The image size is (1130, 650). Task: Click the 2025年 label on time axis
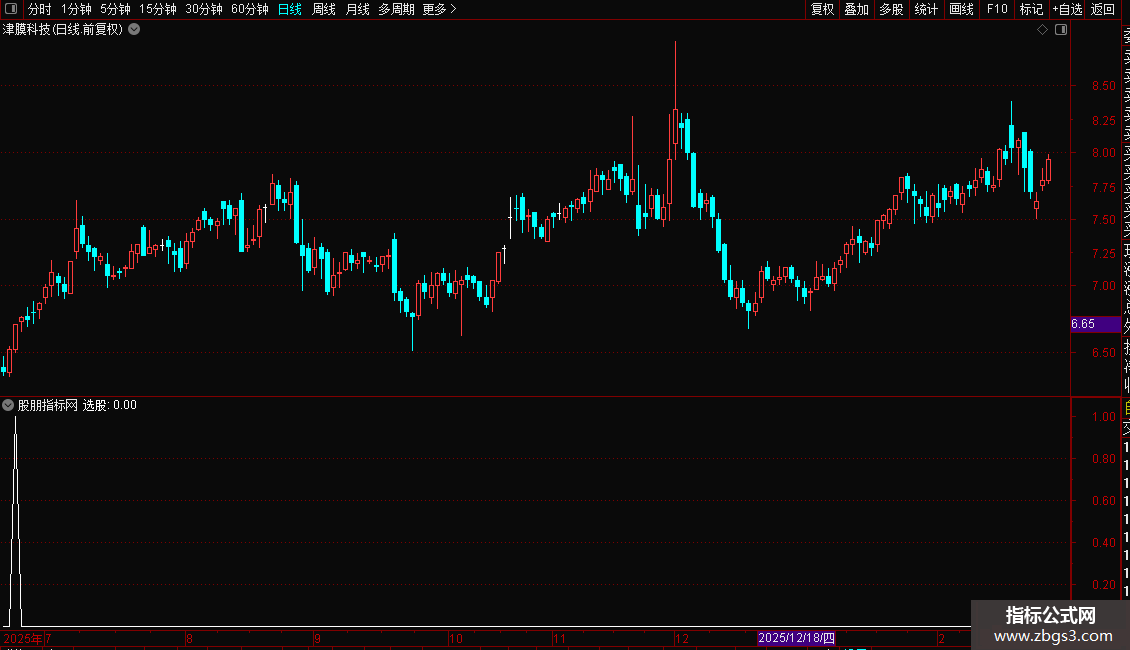tap(22, 638)
